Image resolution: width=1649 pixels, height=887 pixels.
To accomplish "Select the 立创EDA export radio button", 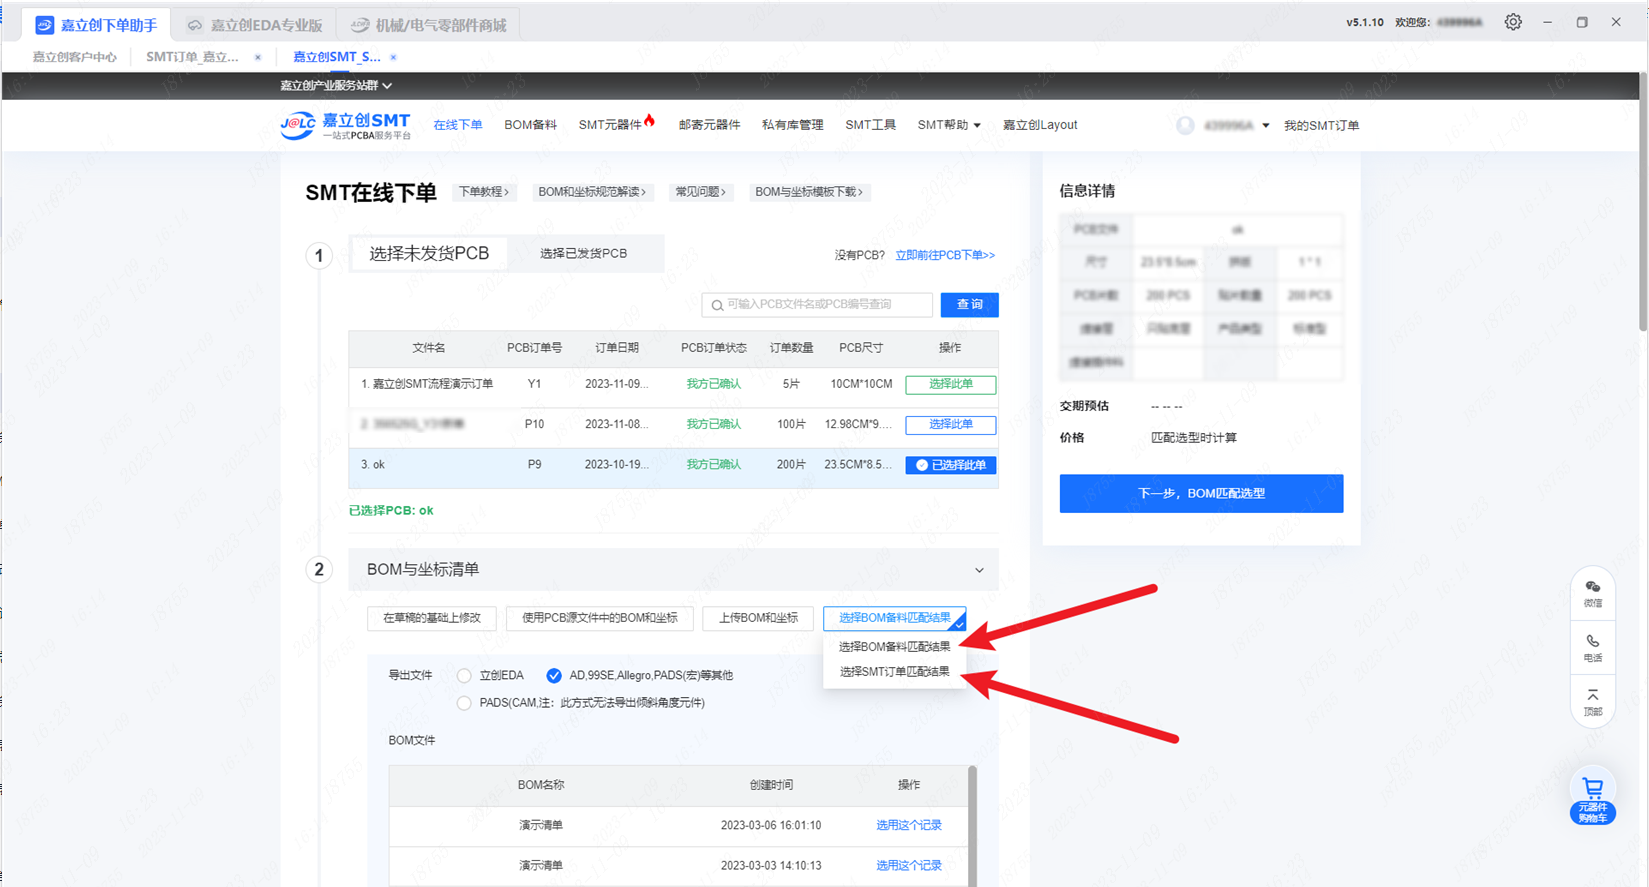I will [x=464, y=676].
